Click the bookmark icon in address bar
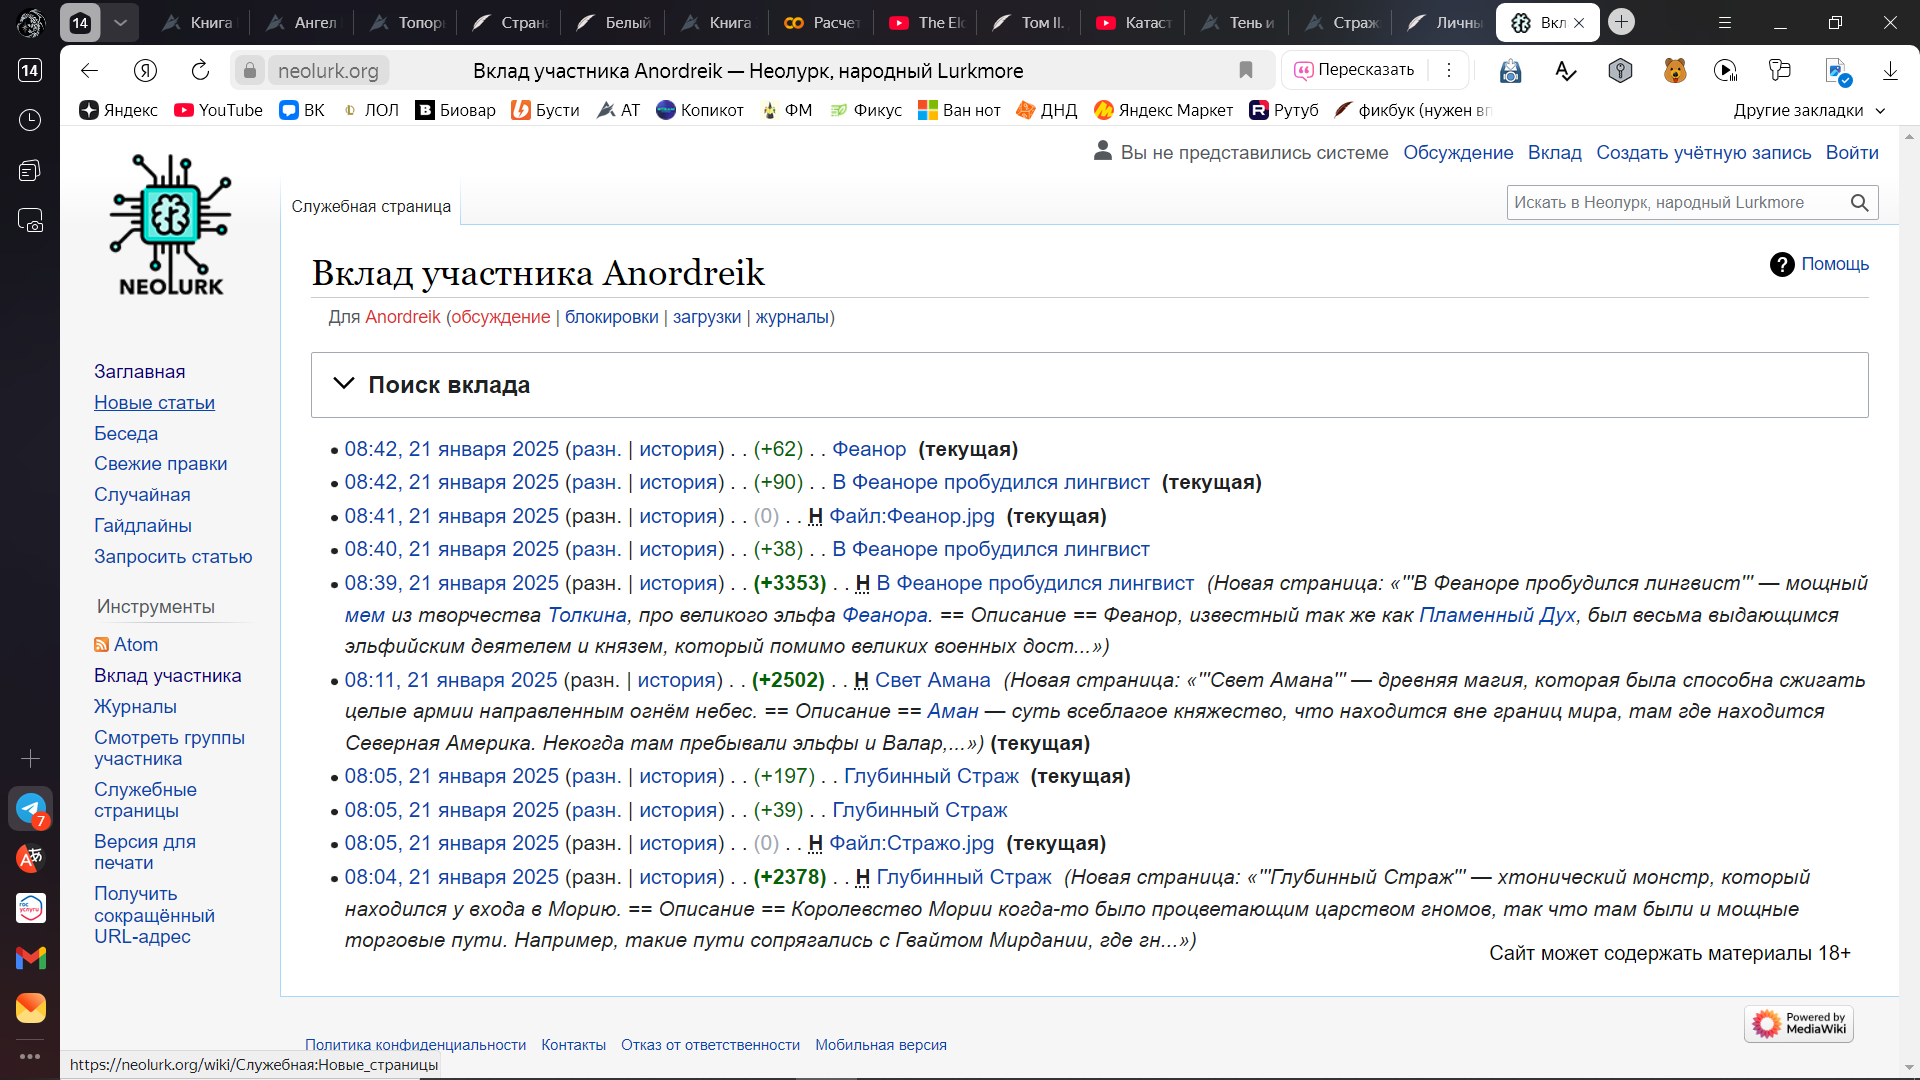 (1246, 70)
